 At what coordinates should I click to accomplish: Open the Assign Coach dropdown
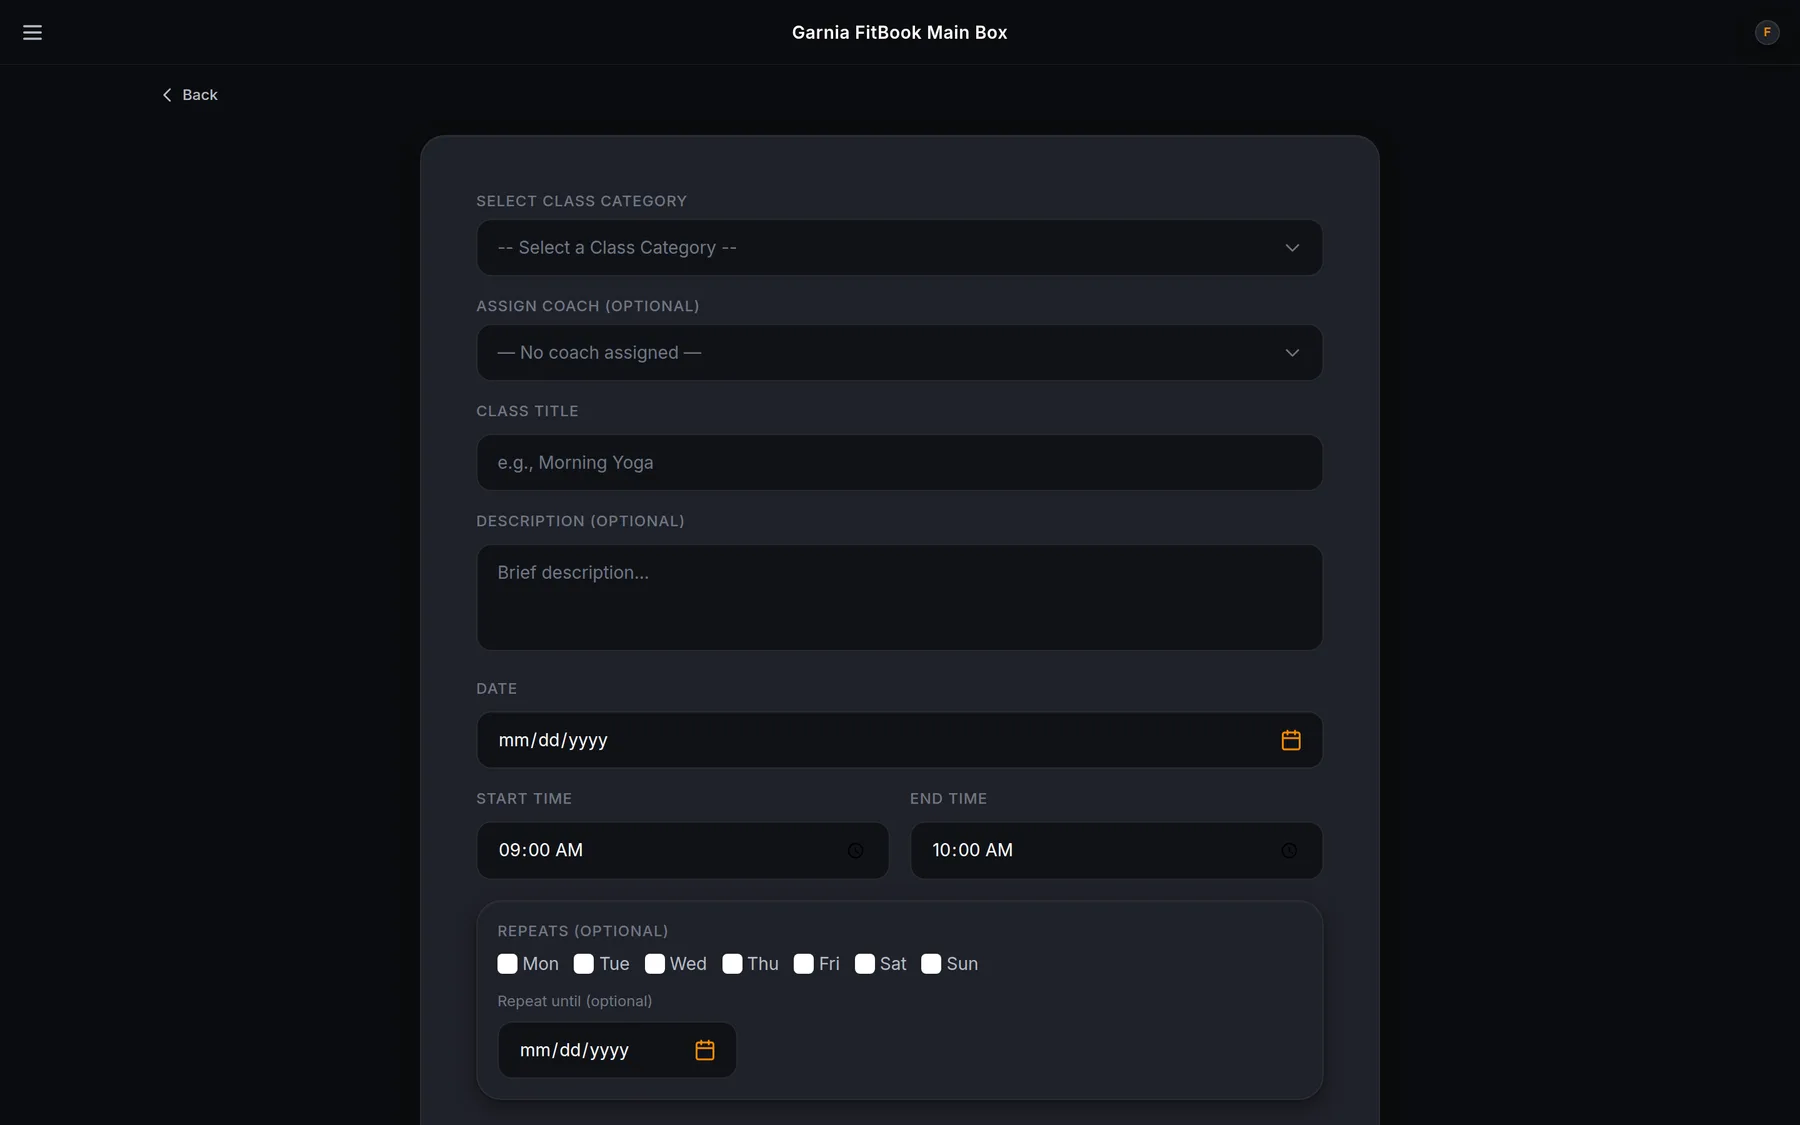tap(899, 353)
